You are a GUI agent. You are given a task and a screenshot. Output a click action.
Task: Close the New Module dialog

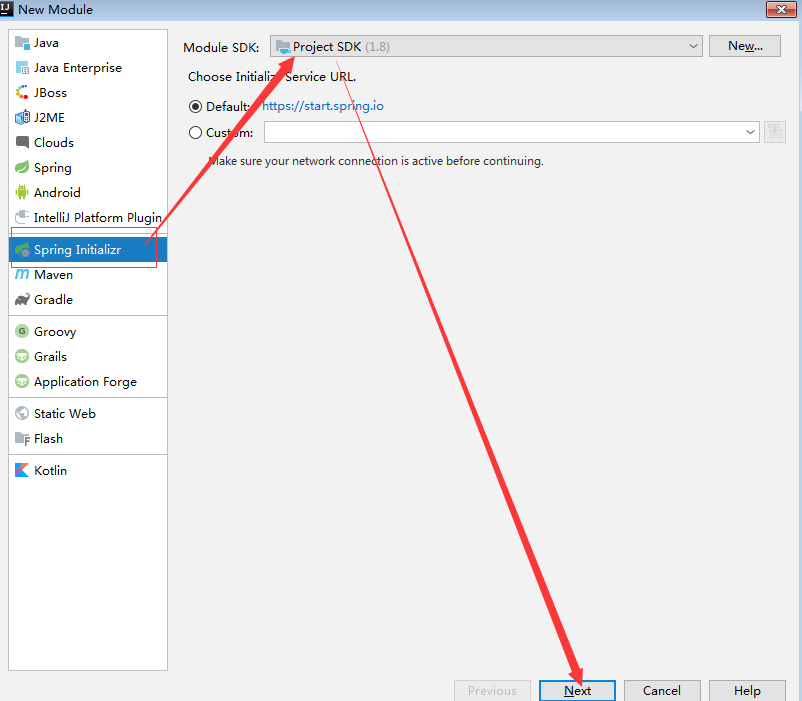[x=781, y=9]
